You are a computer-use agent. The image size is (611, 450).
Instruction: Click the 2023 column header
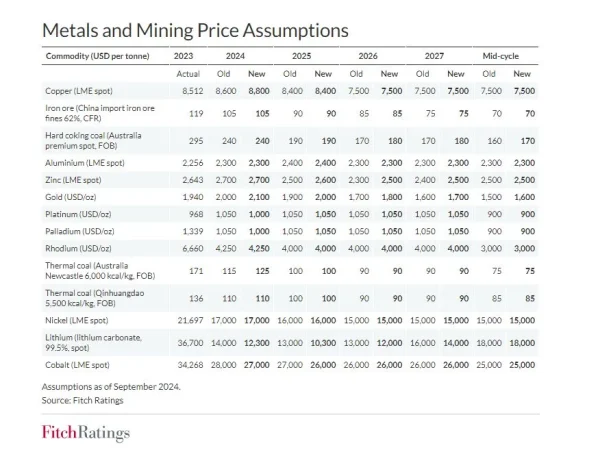184,55
